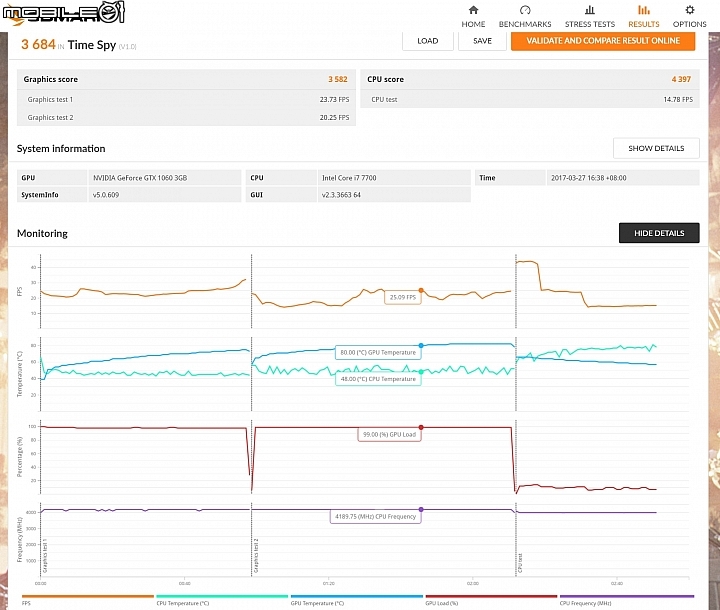Click the 20.25 FPS value
Viewport: 720px width, 610px height.
pos(334,118)
